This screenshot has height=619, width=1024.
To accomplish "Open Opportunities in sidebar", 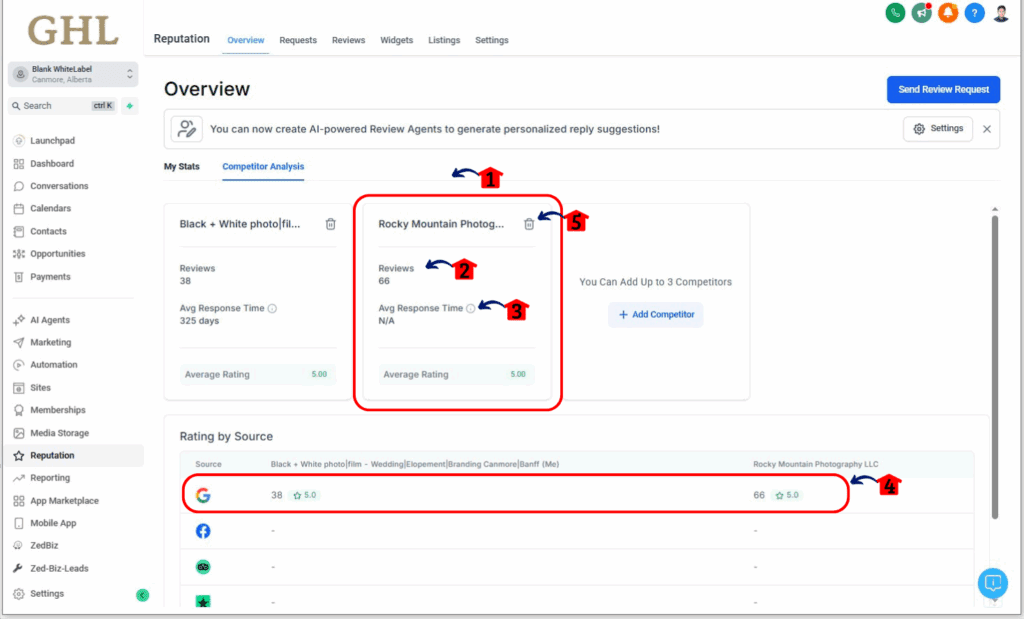I will 57,253.
